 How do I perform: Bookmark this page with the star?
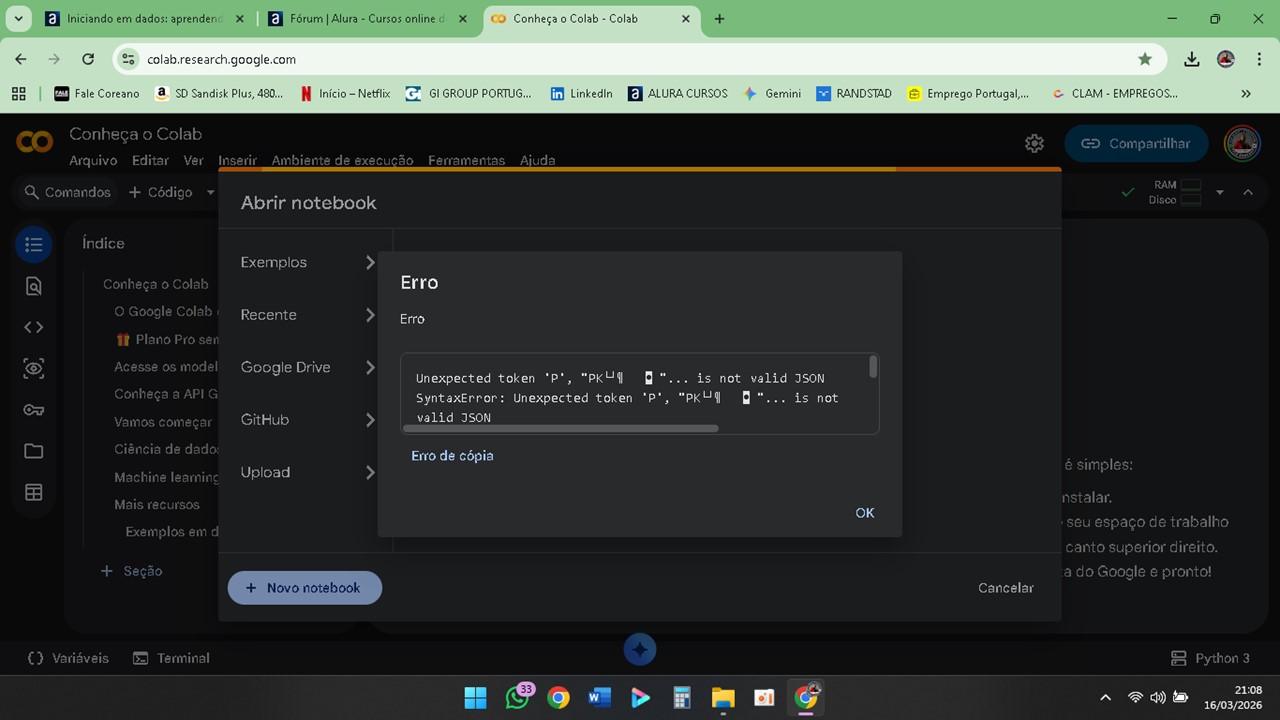tap(1145, 59)
